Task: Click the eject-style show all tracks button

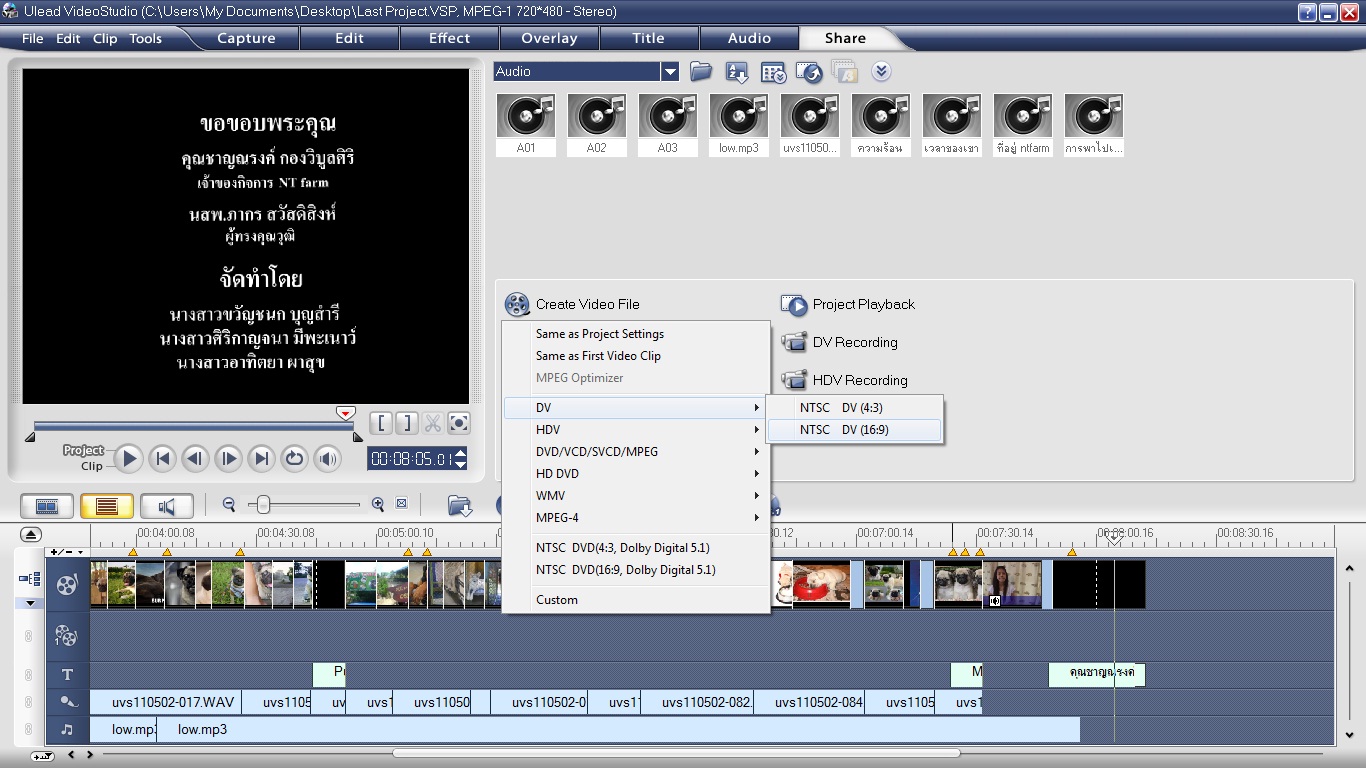Action: (31, 535)
